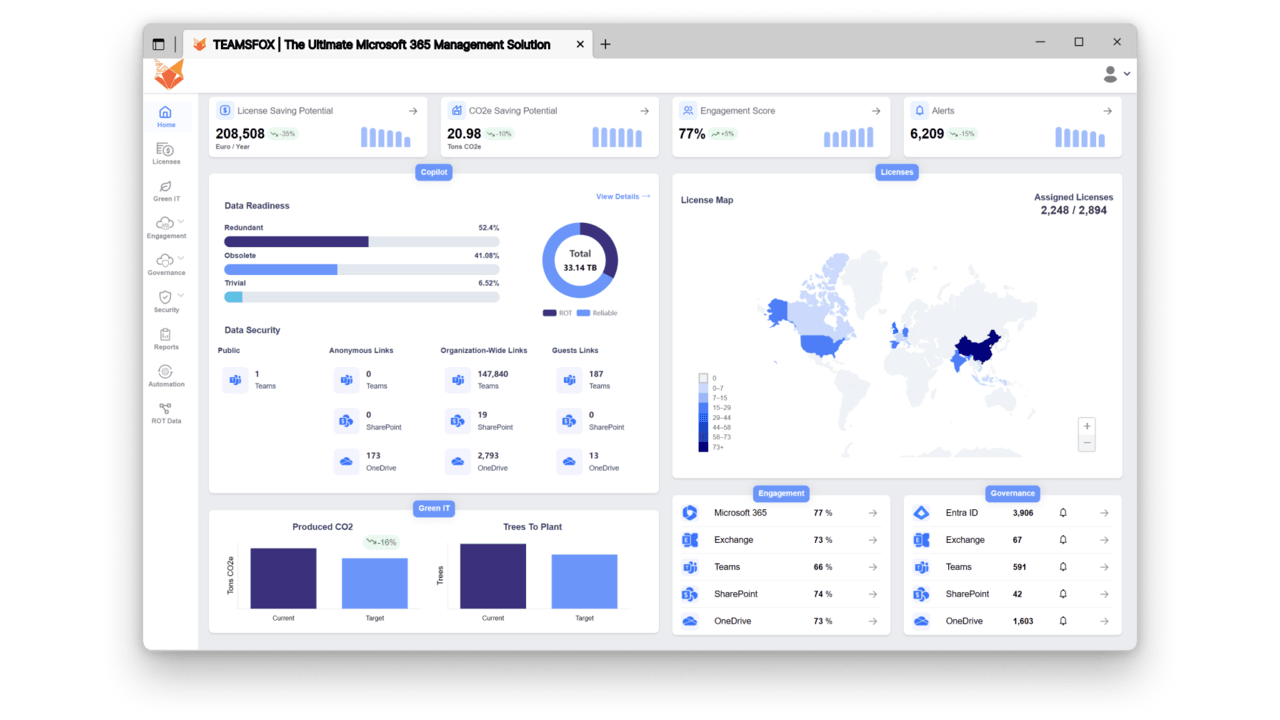
Task: Click the Teams icon under Guests Links
Action: [x=569, y=380]
